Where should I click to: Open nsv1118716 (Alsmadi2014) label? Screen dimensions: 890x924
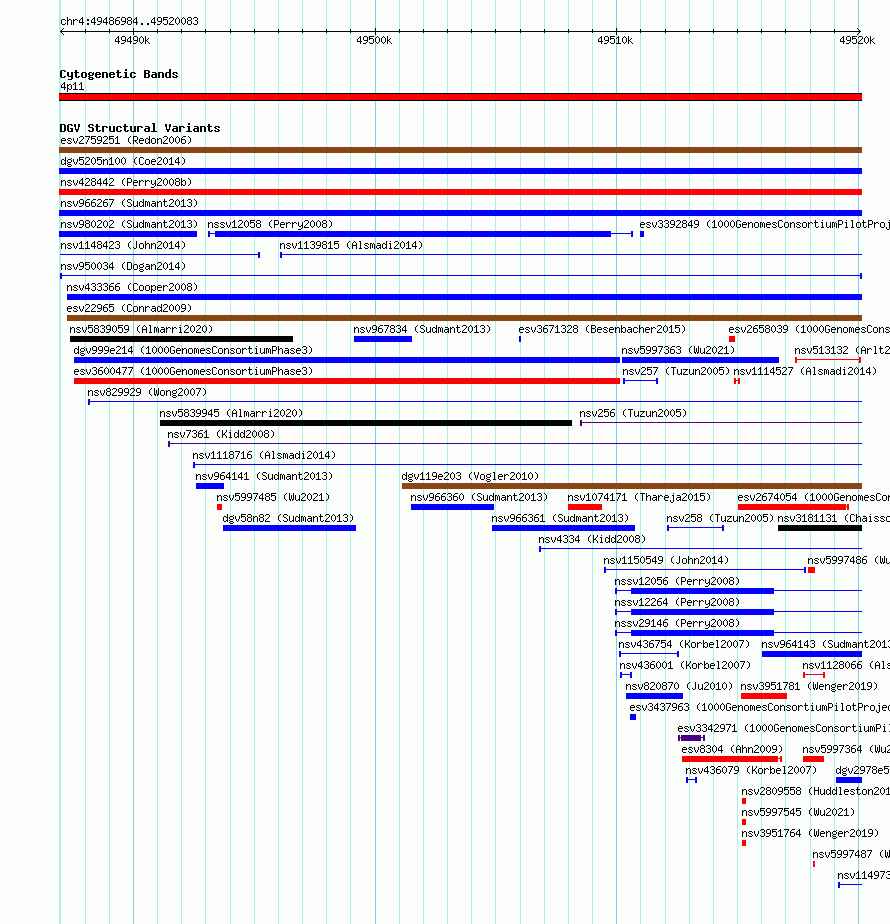click(263, 456)
